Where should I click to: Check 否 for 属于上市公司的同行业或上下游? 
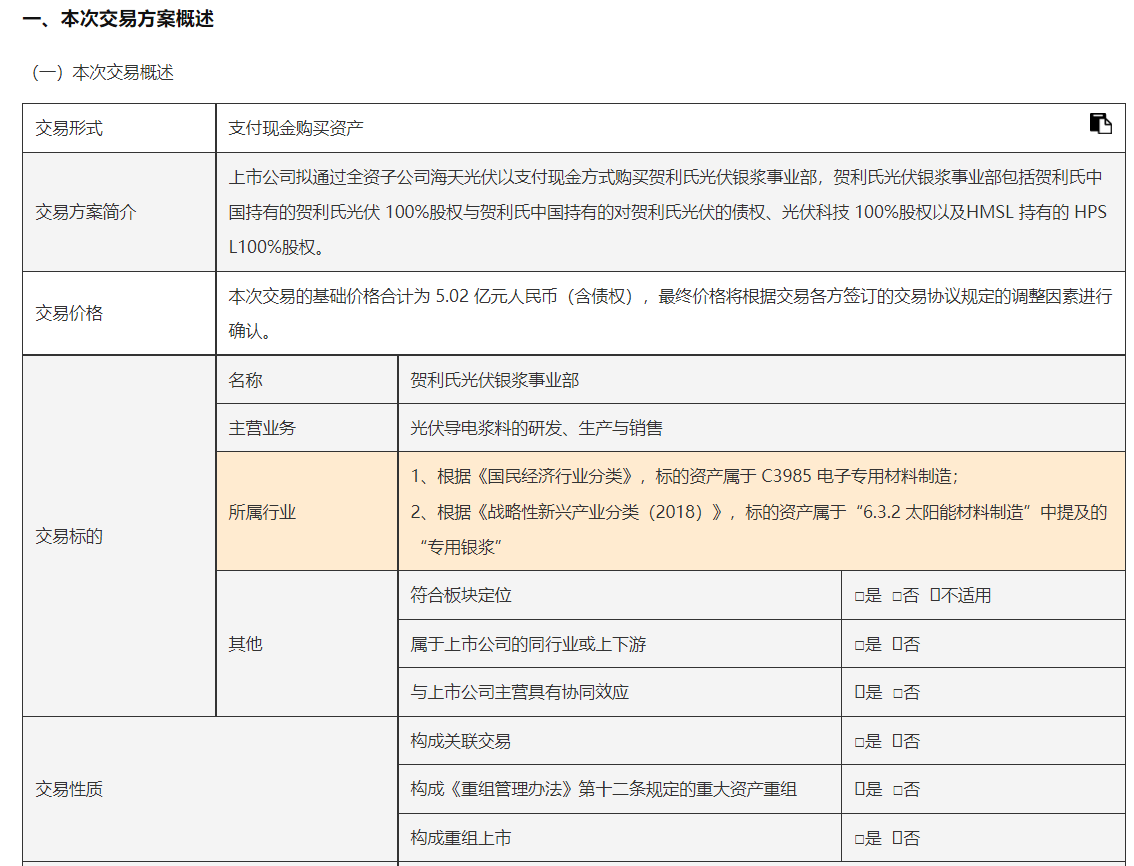click(897, 644)
